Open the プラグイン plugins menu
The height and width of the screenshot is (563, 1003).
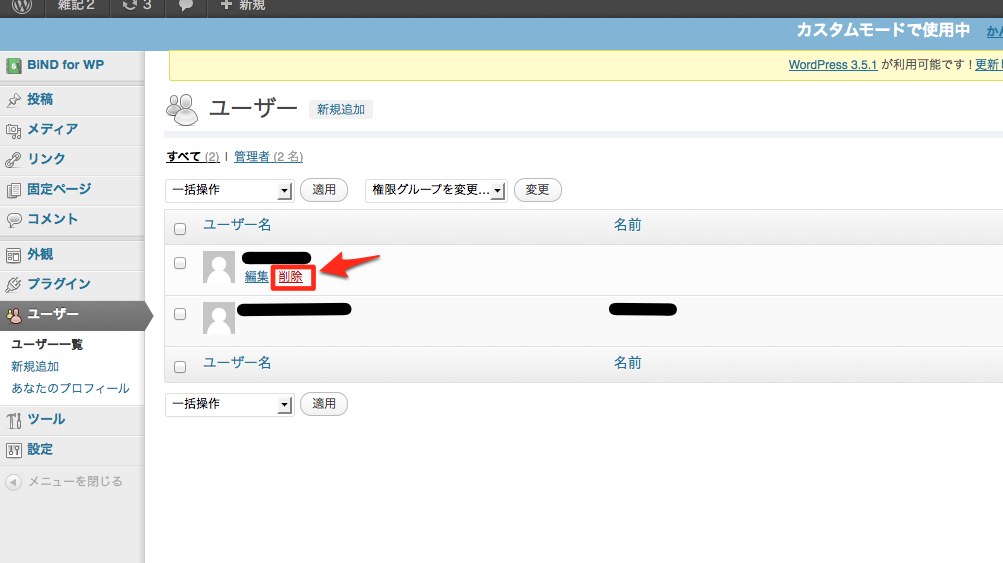point(58,284)
